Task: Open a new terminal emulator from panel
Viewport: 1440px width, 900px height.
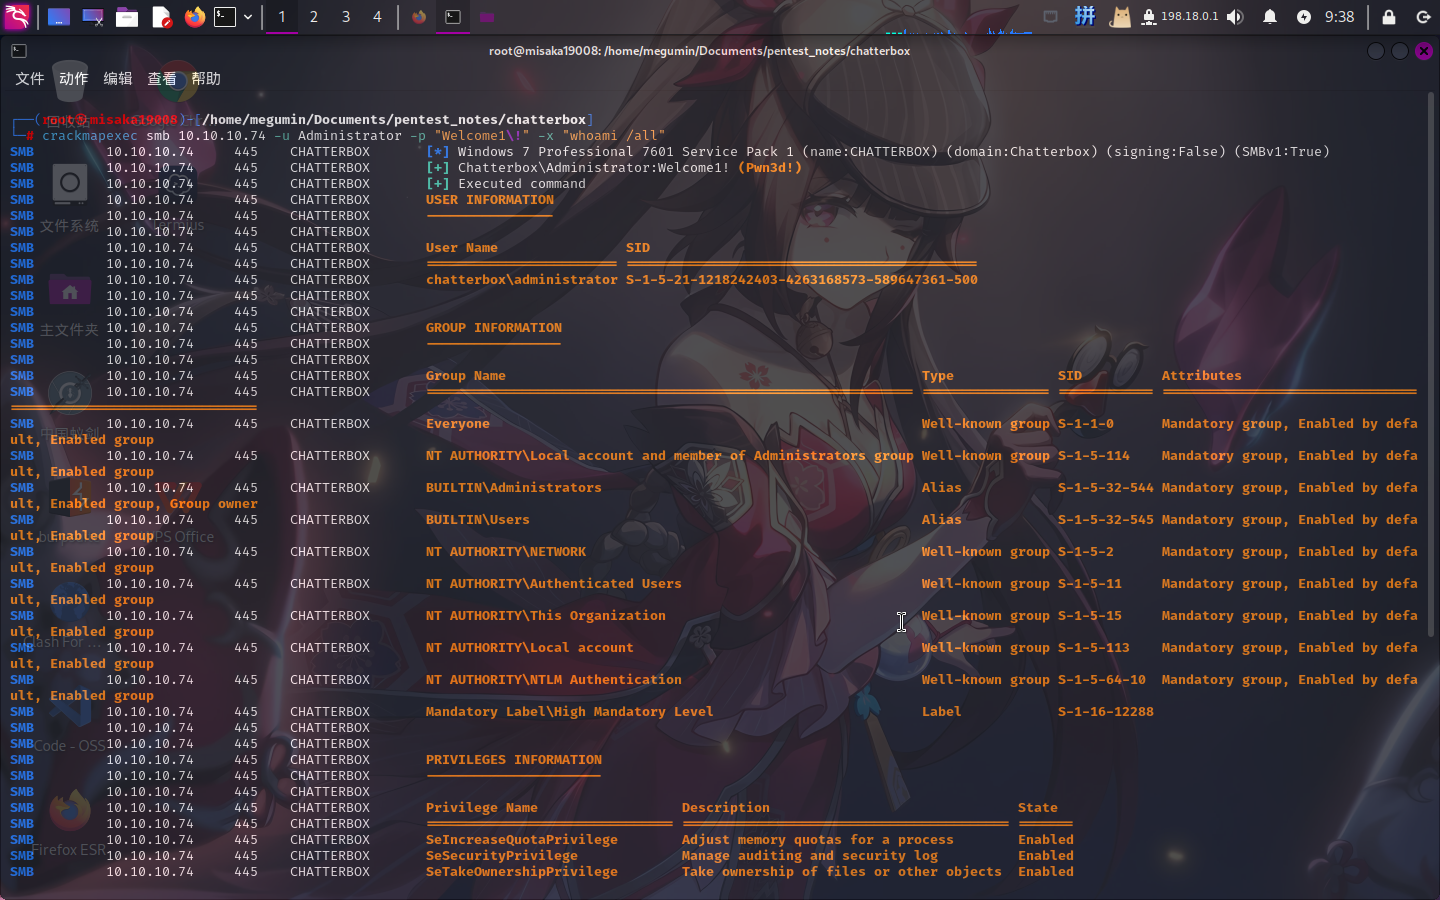Action: [225, 17]
